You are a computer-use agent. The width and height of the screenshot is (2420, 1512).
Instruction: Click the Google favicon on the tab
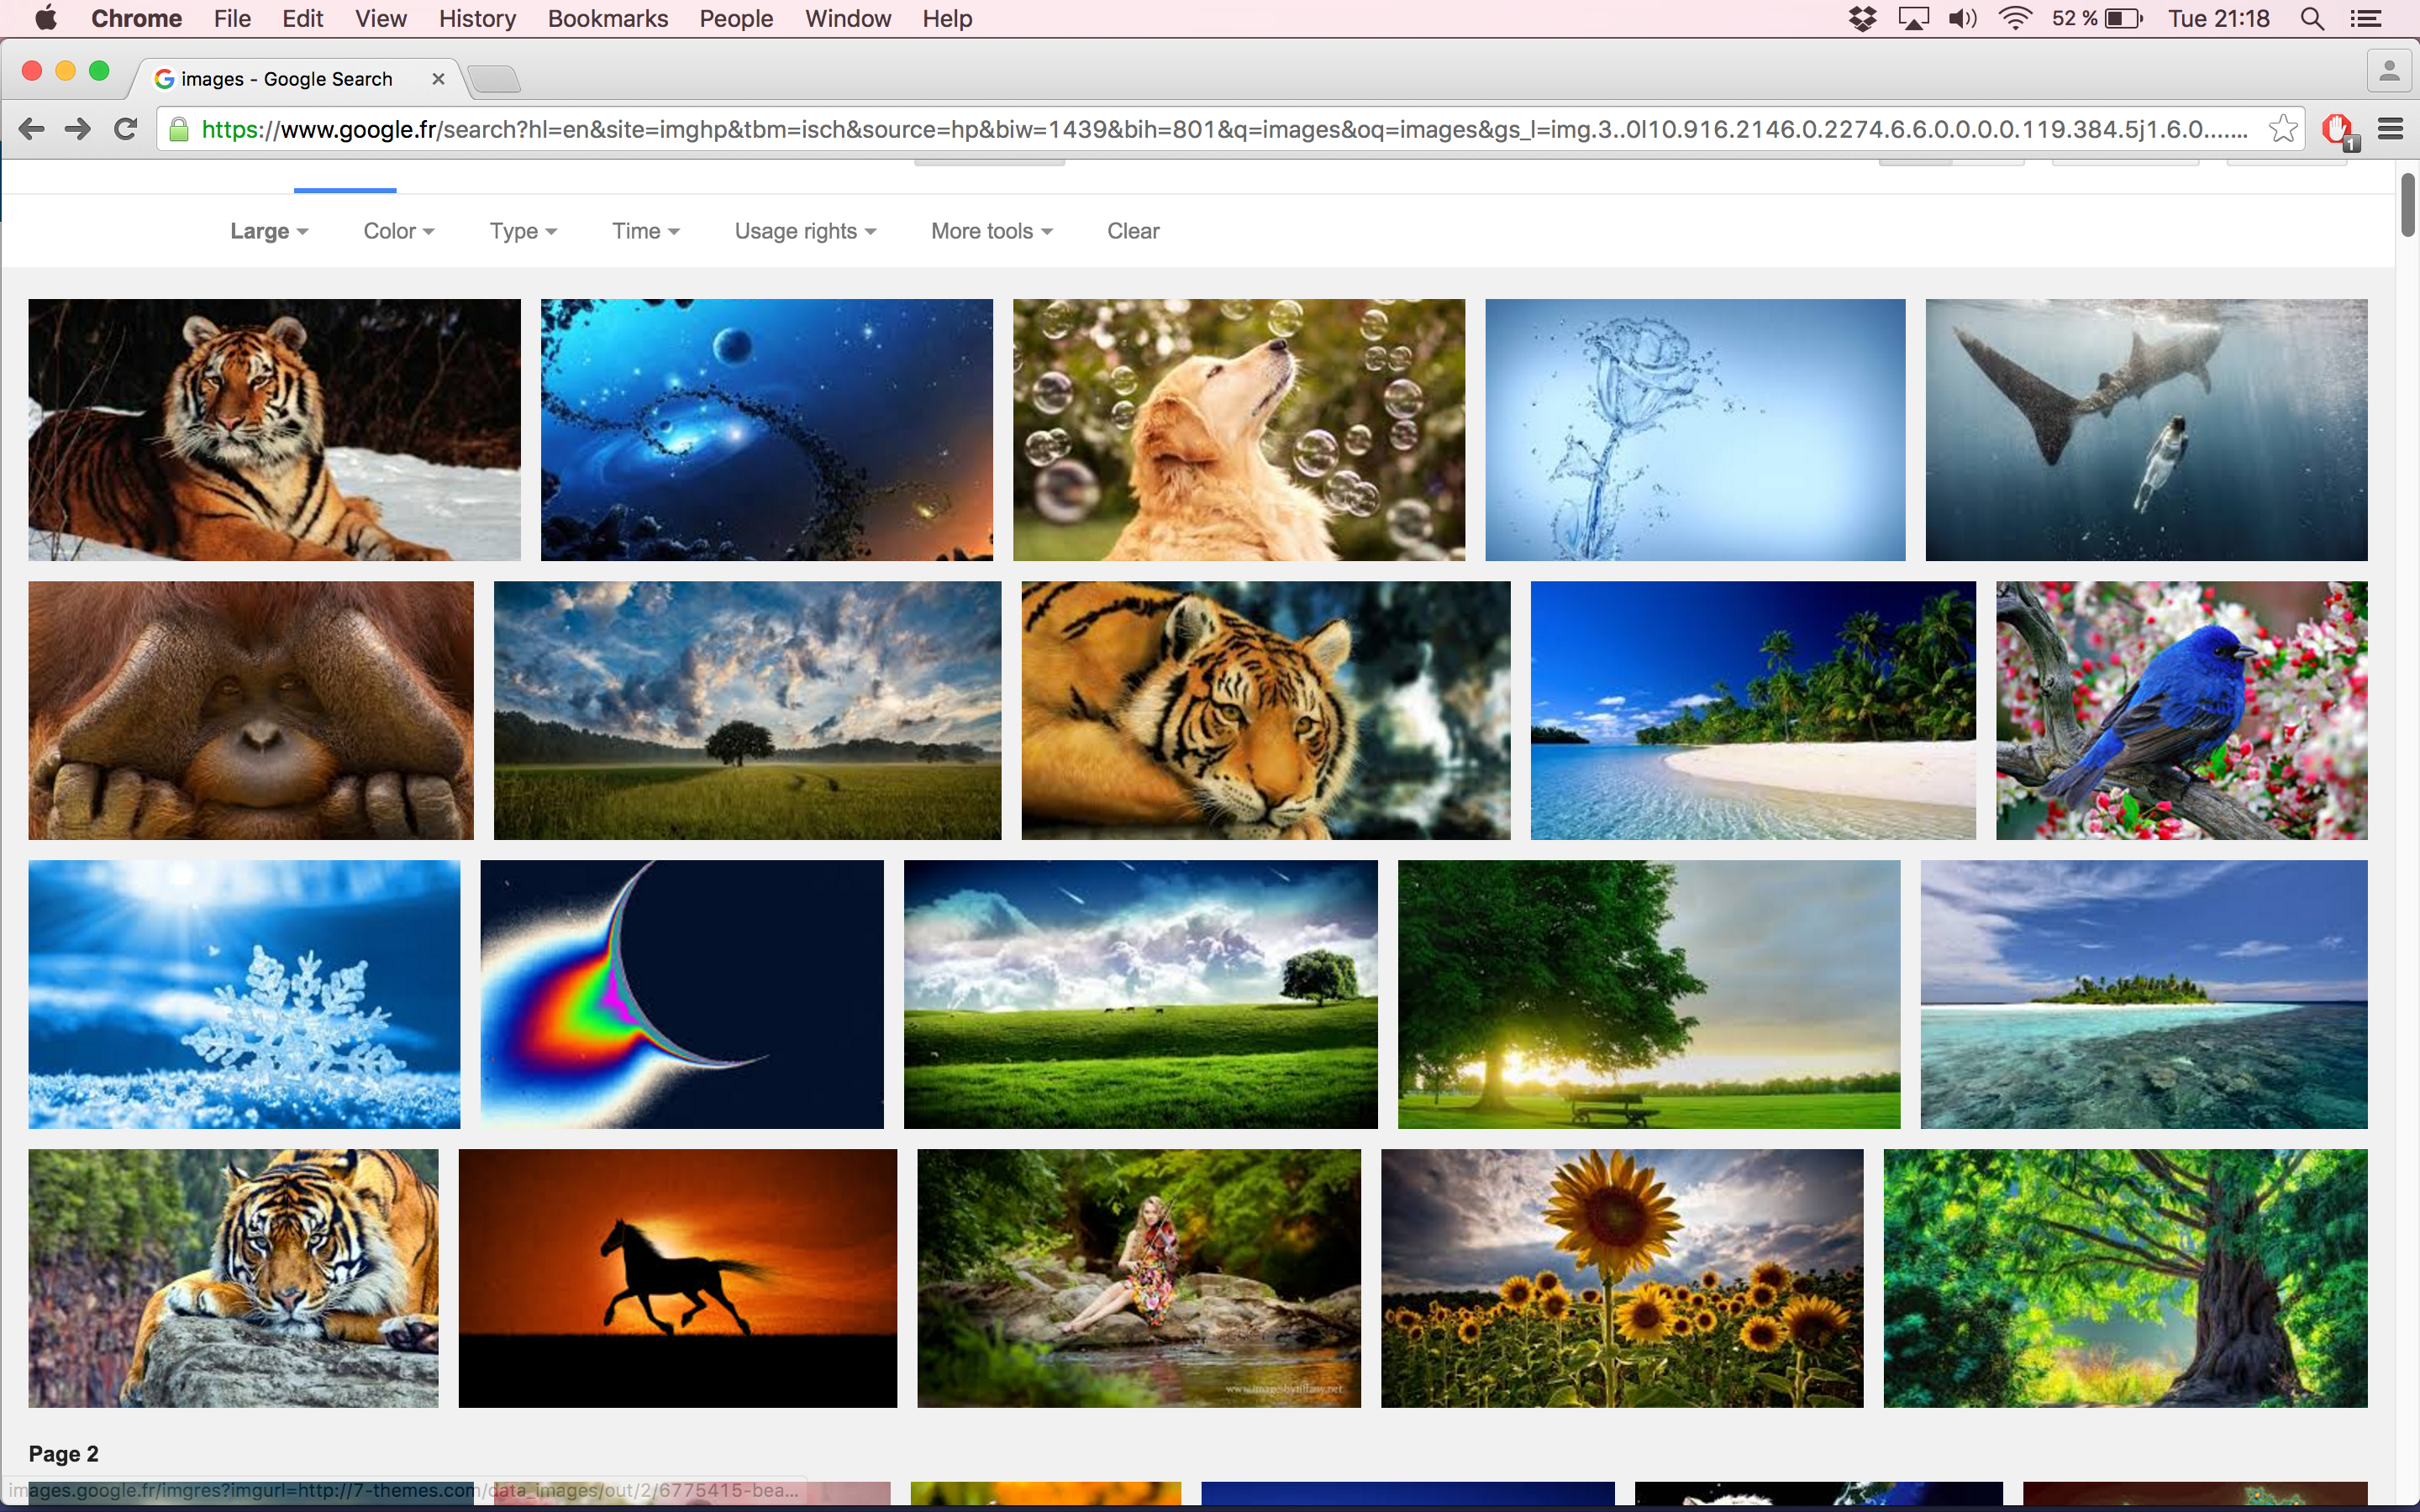pos(165,79)
